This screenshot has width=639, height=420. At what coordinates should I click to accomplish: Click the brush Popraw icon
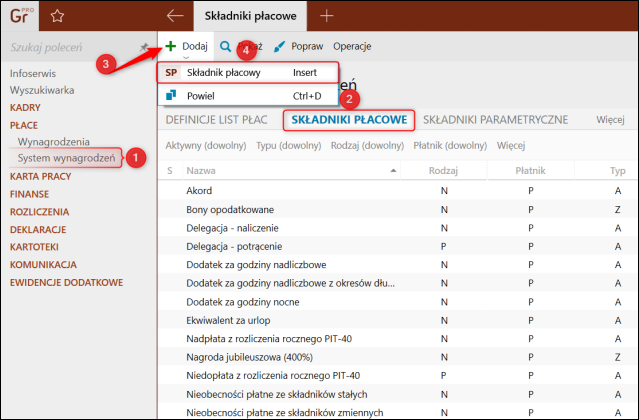279,46
